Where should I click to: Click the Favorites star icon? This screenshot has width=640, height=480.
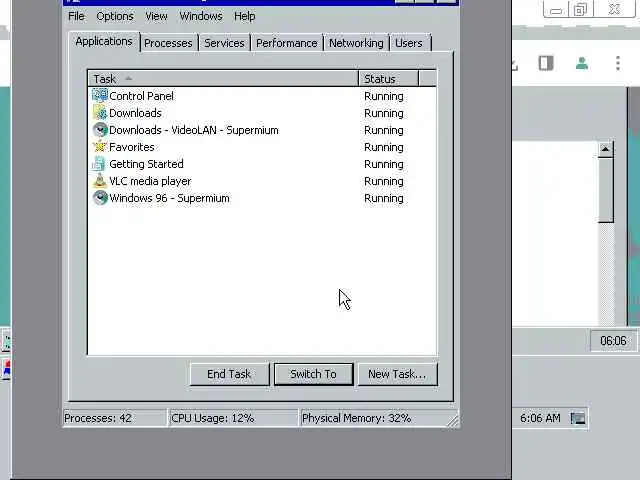[100, 147]
